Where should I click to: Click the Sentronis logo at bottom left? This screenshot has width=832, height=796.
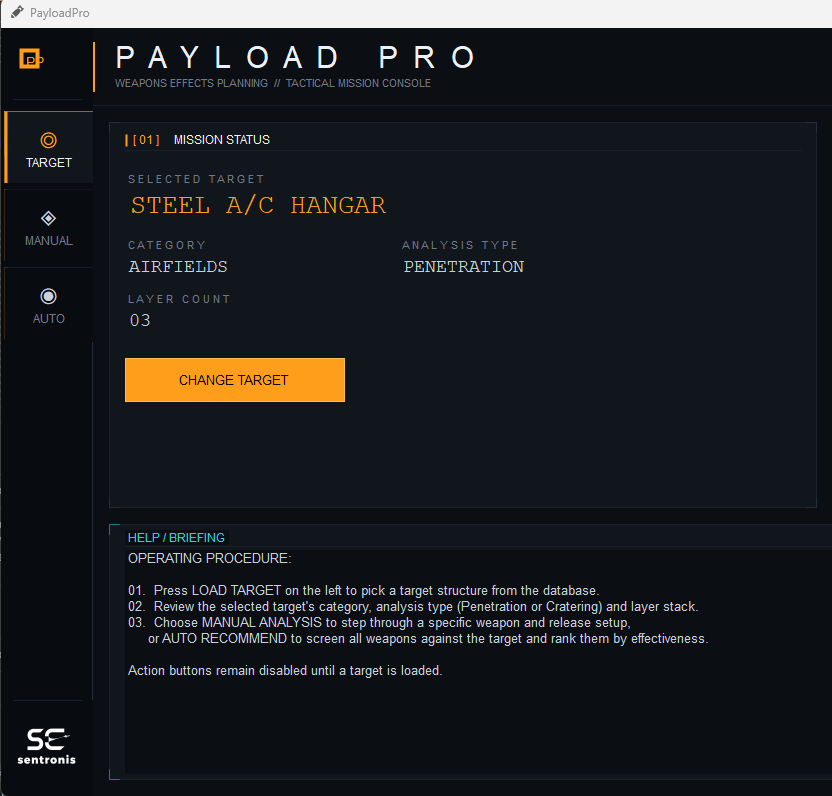(x=46, y=746)
